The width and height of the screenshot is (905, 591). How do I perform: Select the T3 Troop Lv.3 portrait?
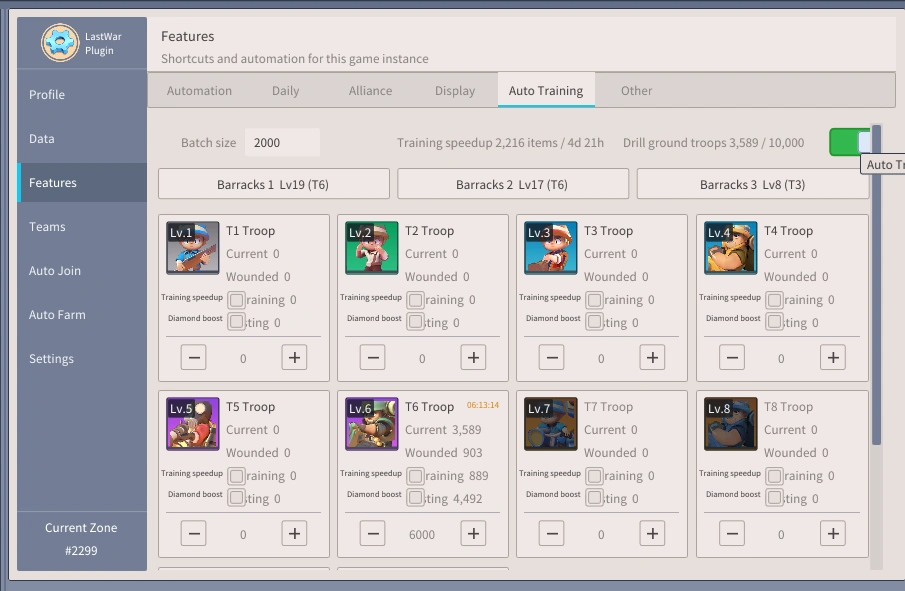[x=551, y=248]
